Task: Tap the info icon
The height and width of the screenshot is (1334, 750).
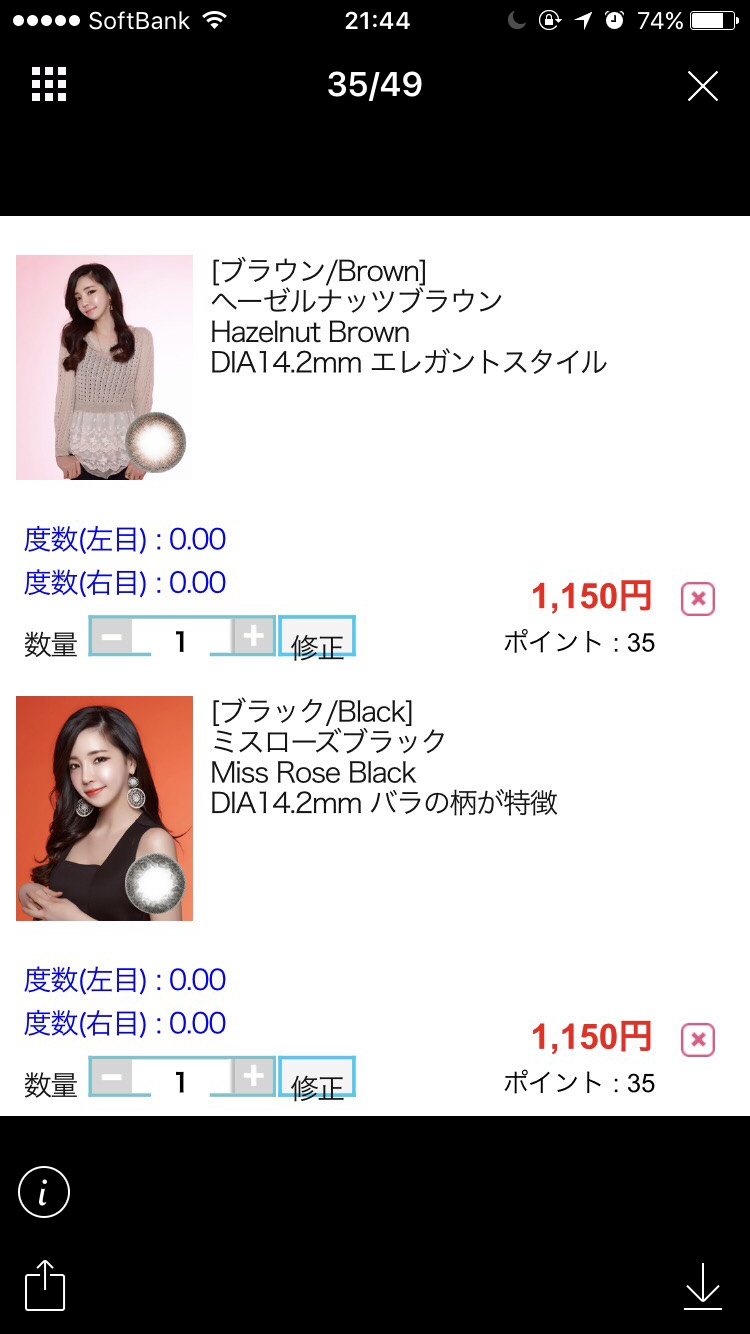Action: pyautogui.click(x=44, y=1192)
